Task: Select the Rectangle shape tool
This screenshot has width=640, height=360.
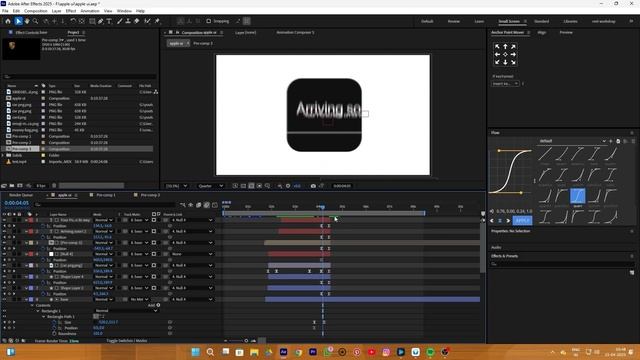Action: [x=92, y=21]
